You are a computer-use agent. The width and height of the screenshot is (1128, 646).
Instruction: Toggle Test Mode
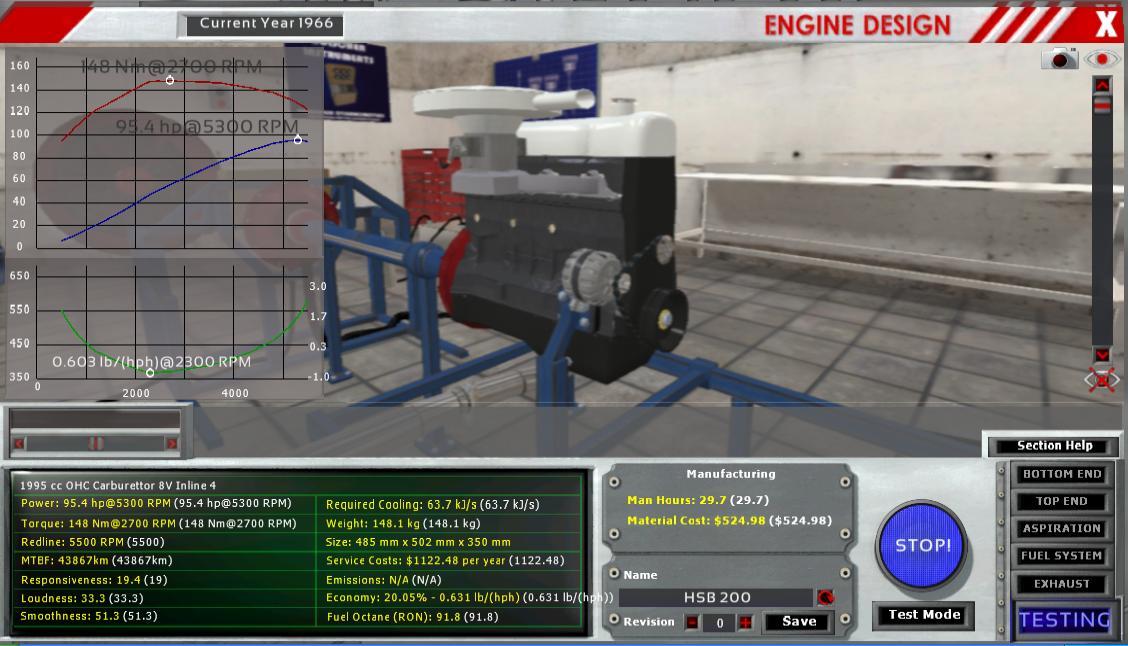(923, 615)
